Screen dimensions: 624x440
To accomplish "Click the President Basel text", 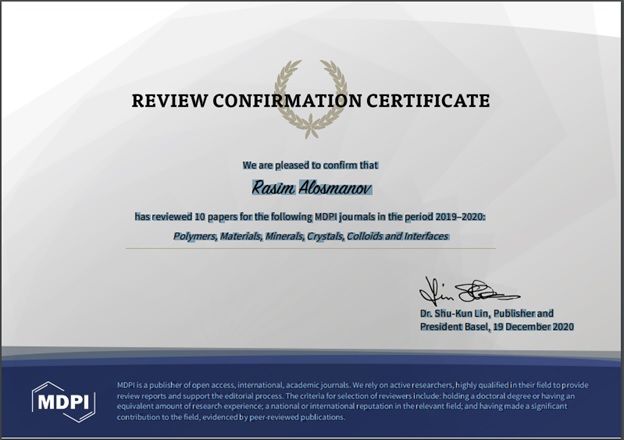I will tap(449, 327).
